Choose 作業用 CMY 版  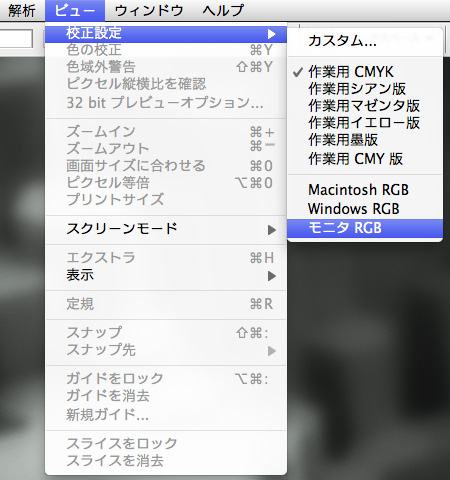pos(365,158)
